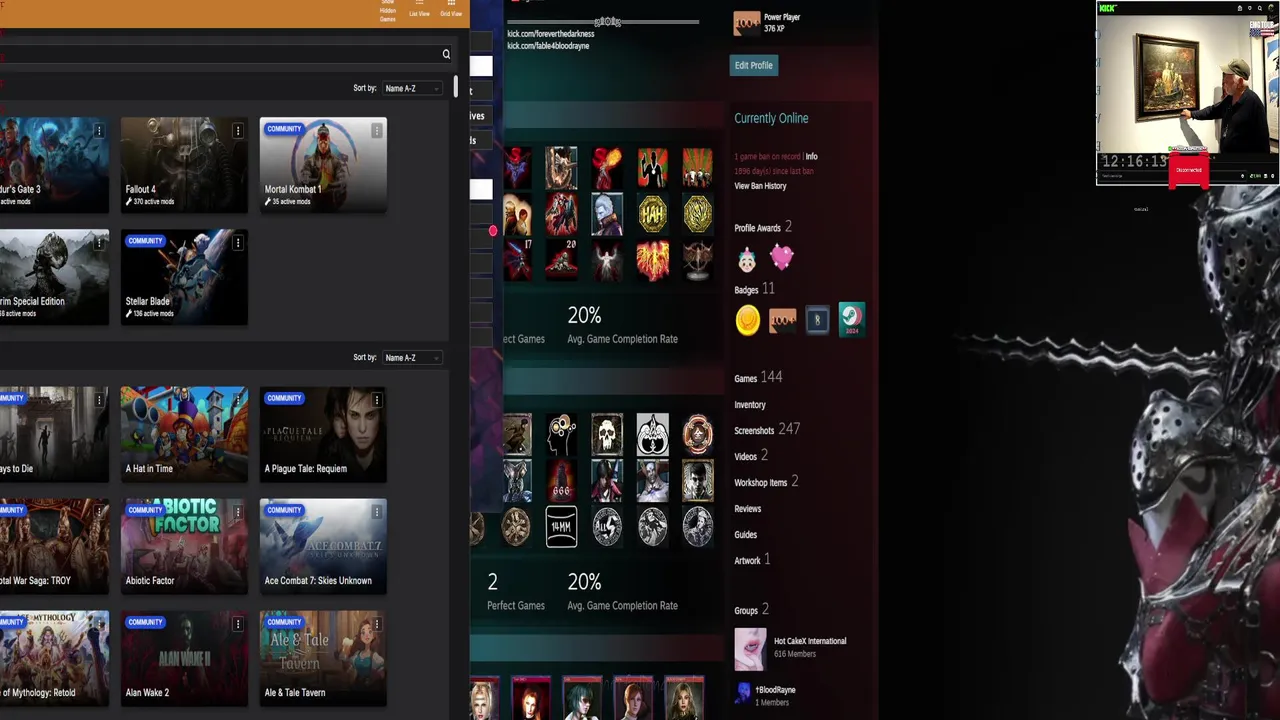Click the pink heart profile award icon

tap(781, 259)
